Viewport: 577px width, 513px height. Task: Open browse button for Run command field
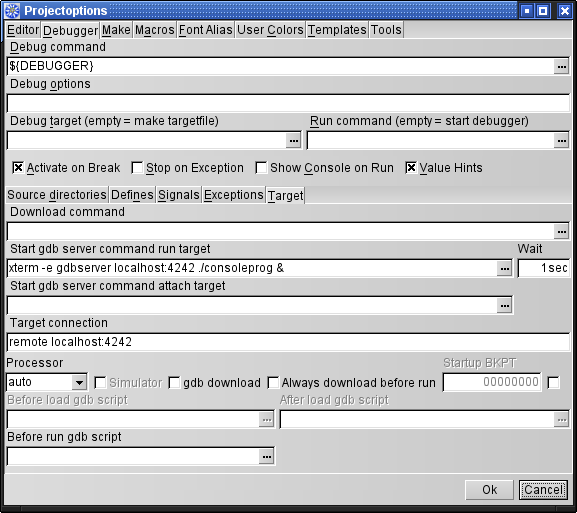click(x=561, y=141)
